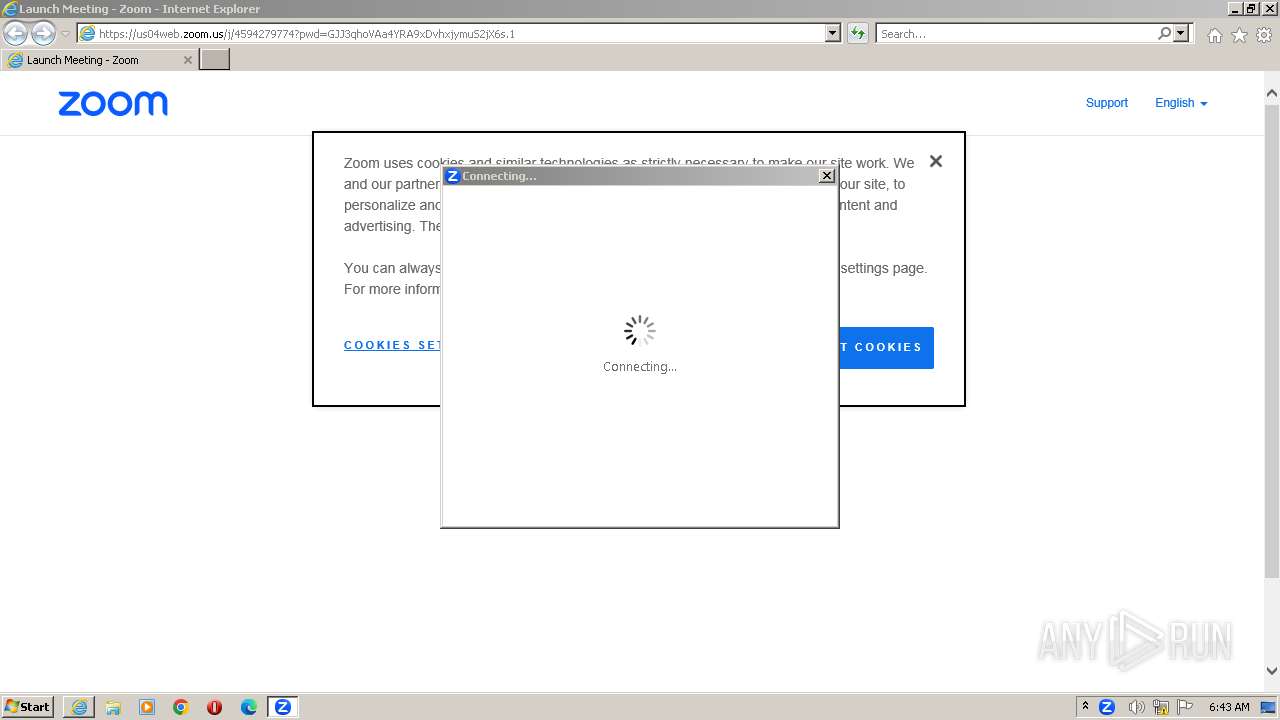Show hidden system tray icons
Screen dimensions: 1280x720
click(x=1085, y=707)
